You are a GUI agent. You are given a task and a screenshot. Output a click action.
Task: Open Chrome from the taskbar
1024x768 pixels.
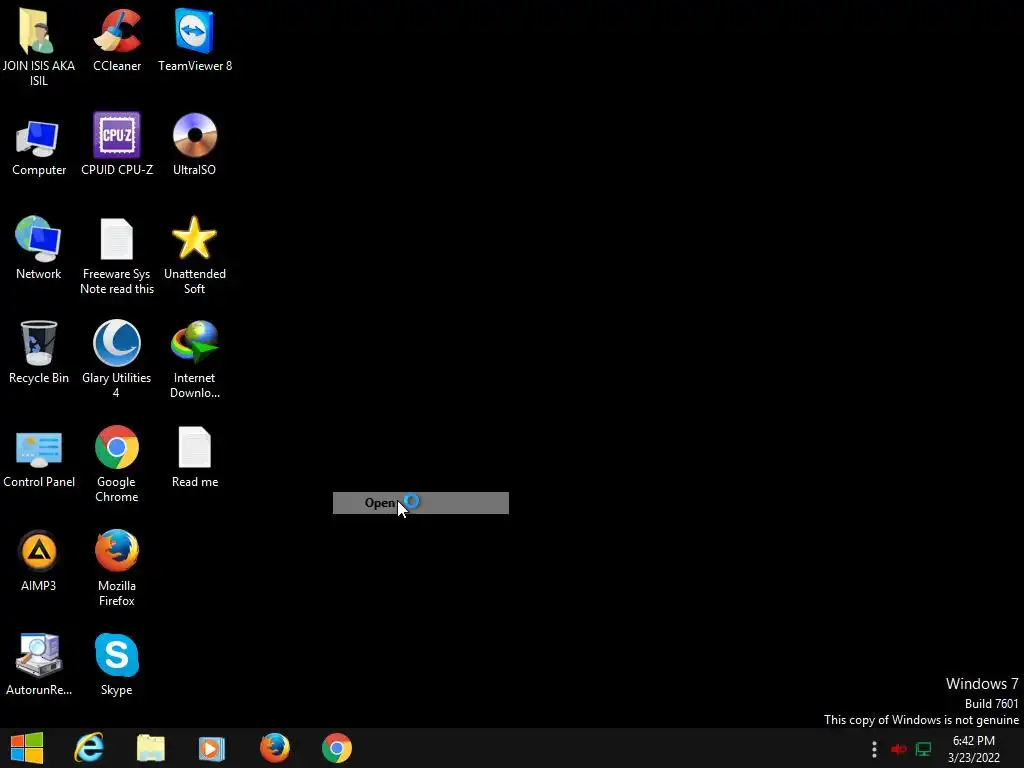[x=337, y=748]
